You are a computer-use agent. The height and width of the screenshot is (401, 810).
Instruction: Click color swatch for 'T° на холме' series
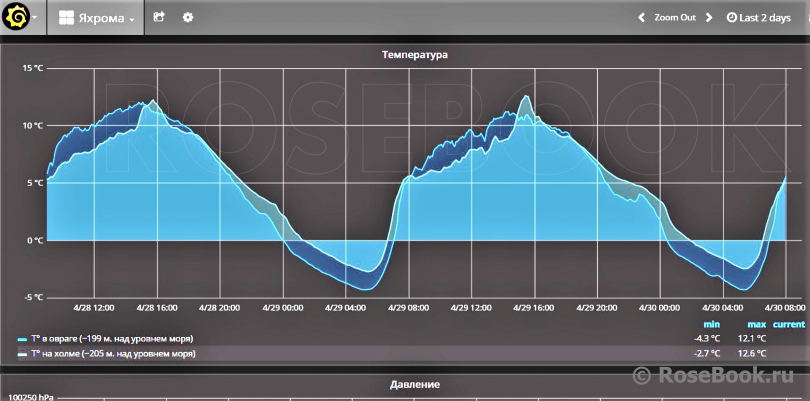click(22, 354)
